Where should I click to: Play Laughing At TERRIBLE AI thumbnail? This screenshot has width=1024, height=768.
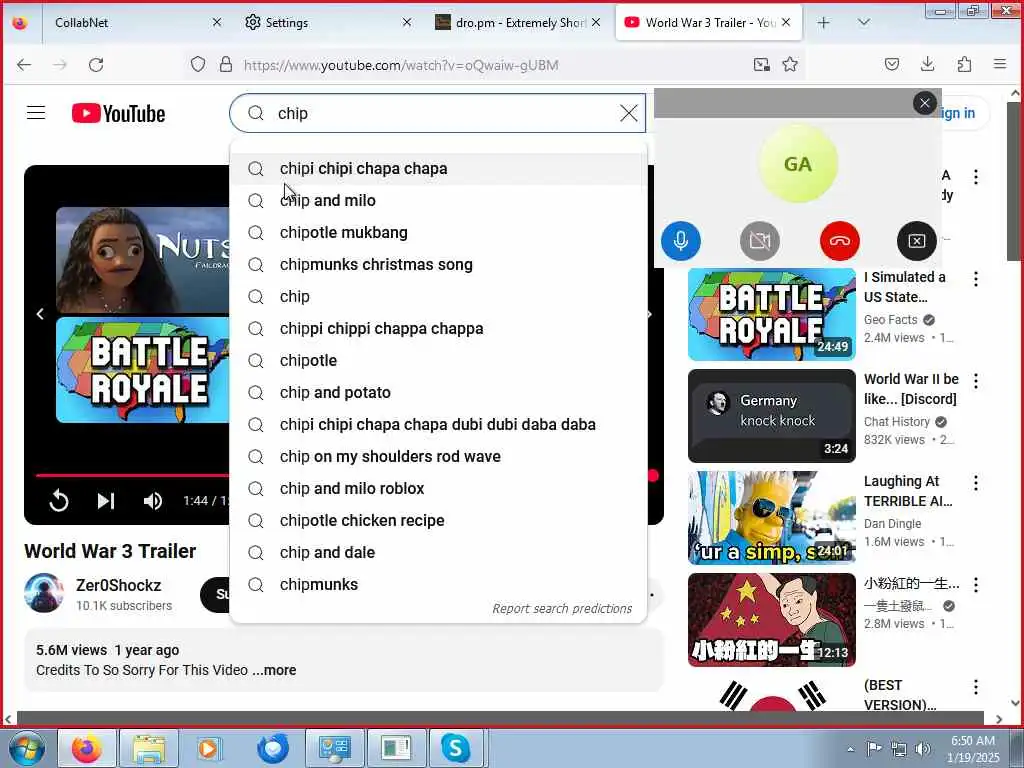coord(771,518)
